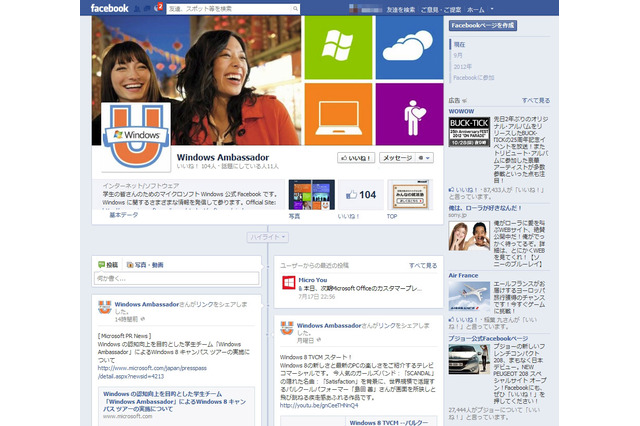Screen dimensions: 640x426
Task: Open the messages icon in top bar
Action: coord(147,8)
